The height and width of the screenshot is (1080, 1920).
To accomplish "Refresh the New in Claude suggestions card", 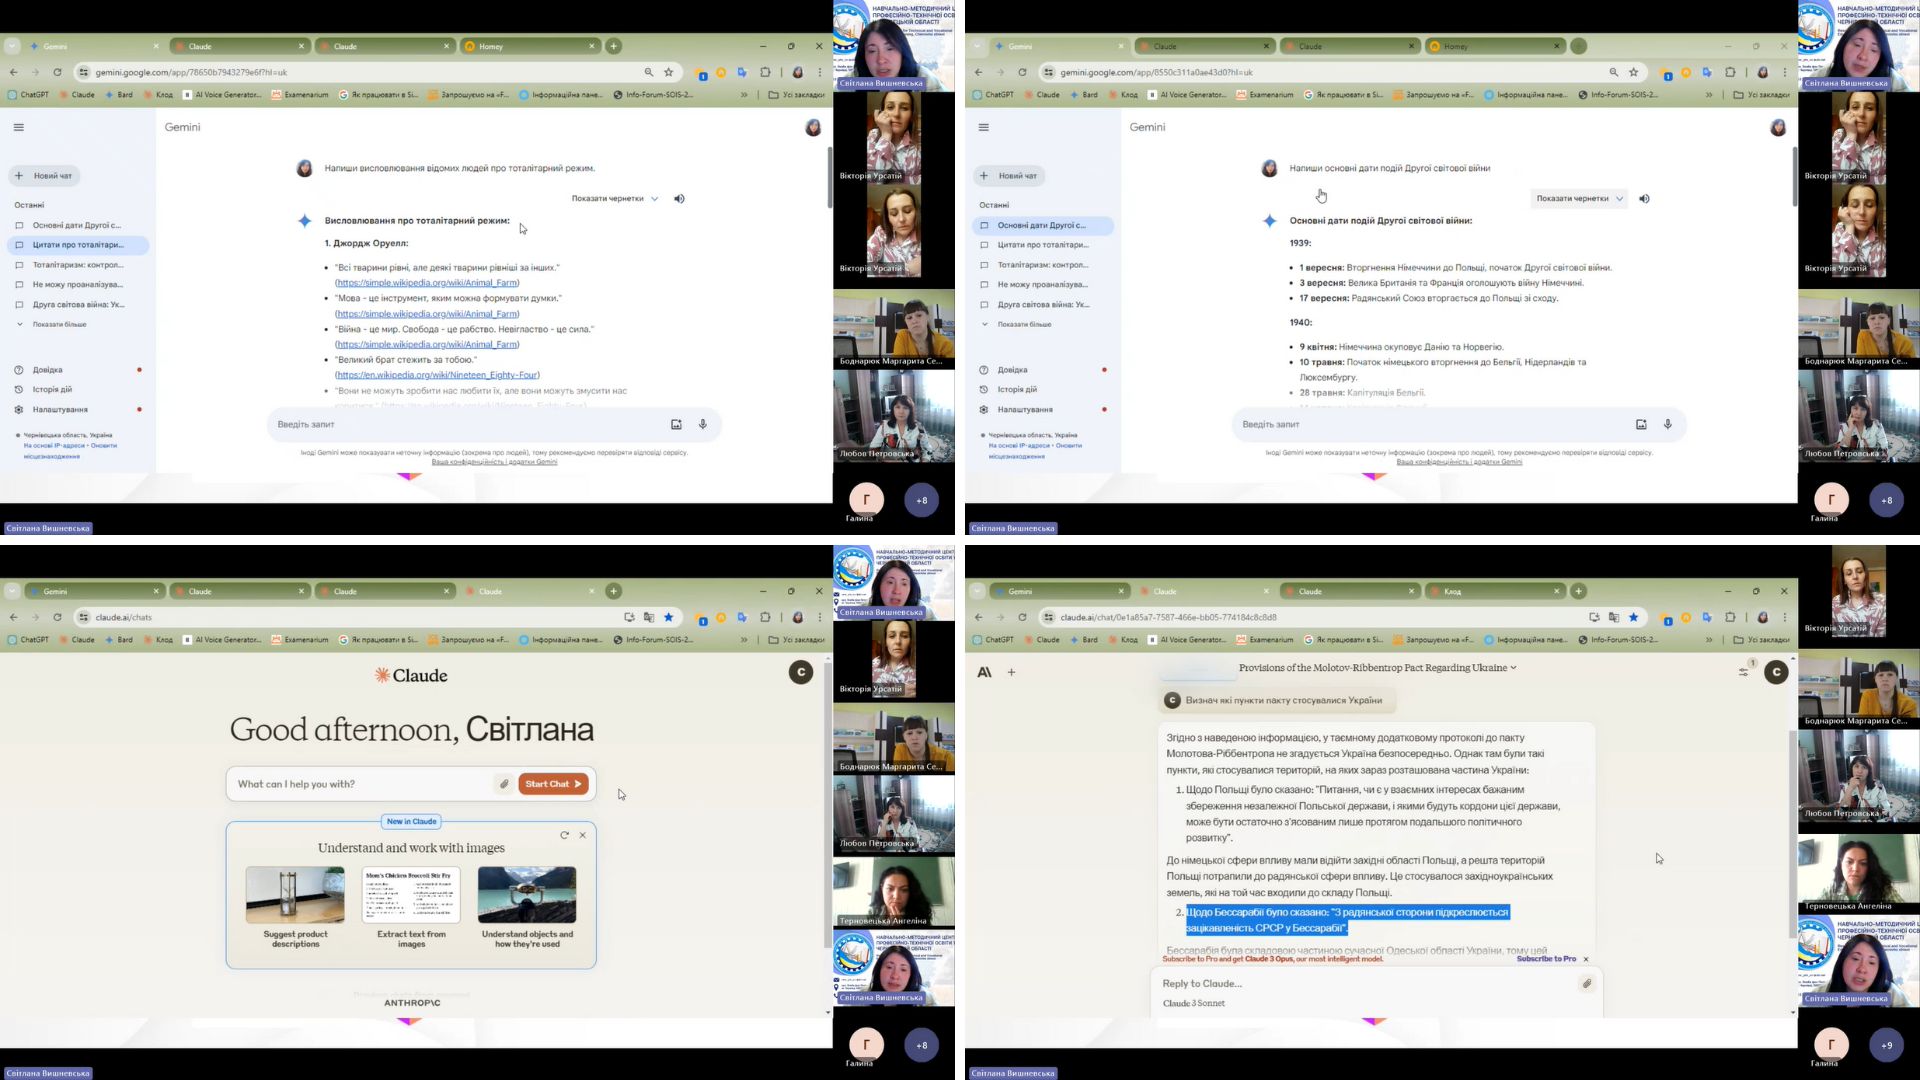I will [564, 835].
